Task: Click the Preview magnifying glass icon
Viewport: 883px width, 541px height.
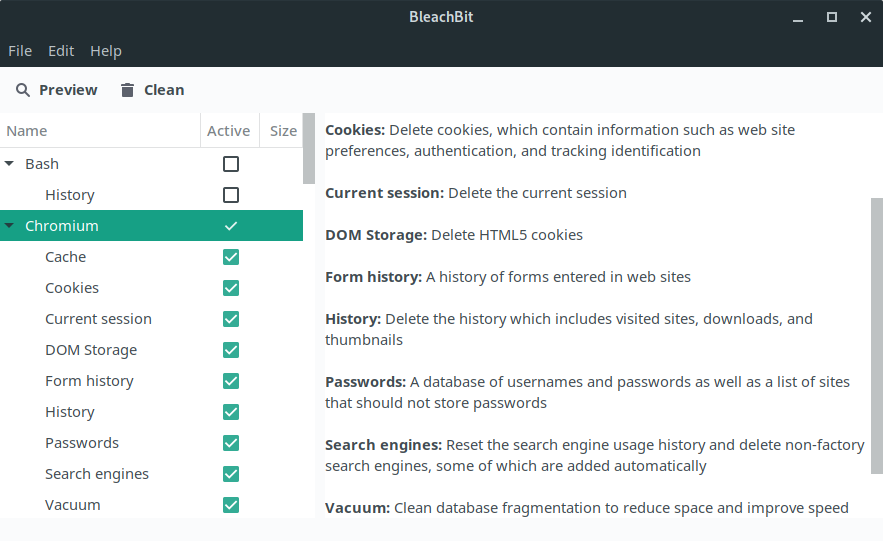Action: [23, 90]
